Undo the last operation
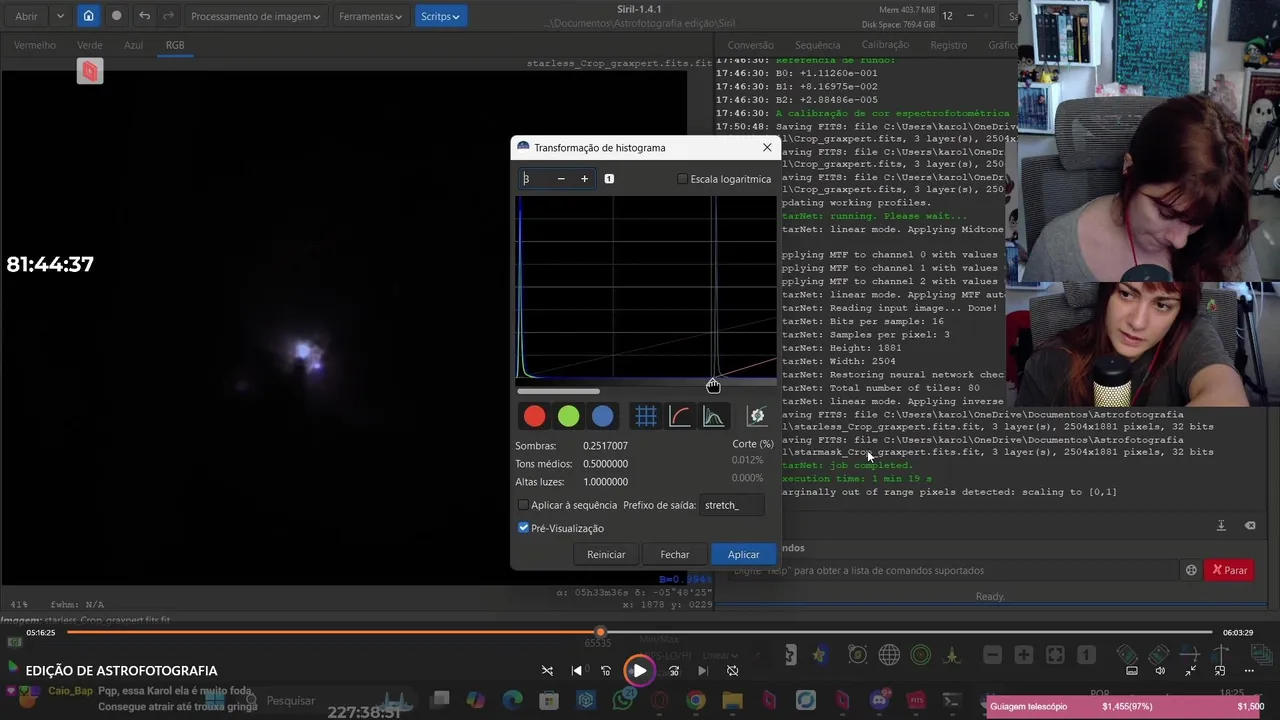The height and width of the screenshot is (720, 1280). pyautogui.click(x=145, y=16)
